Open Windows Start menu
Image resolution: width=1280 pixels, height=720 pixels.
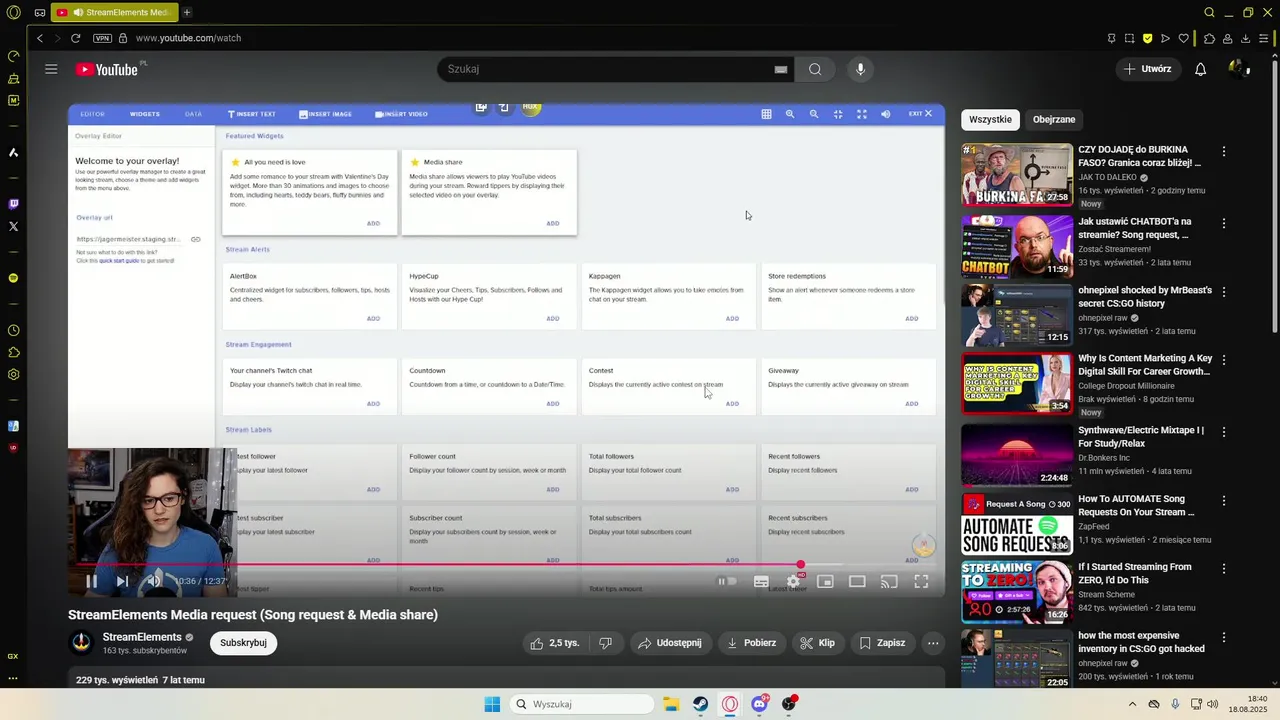492,704
